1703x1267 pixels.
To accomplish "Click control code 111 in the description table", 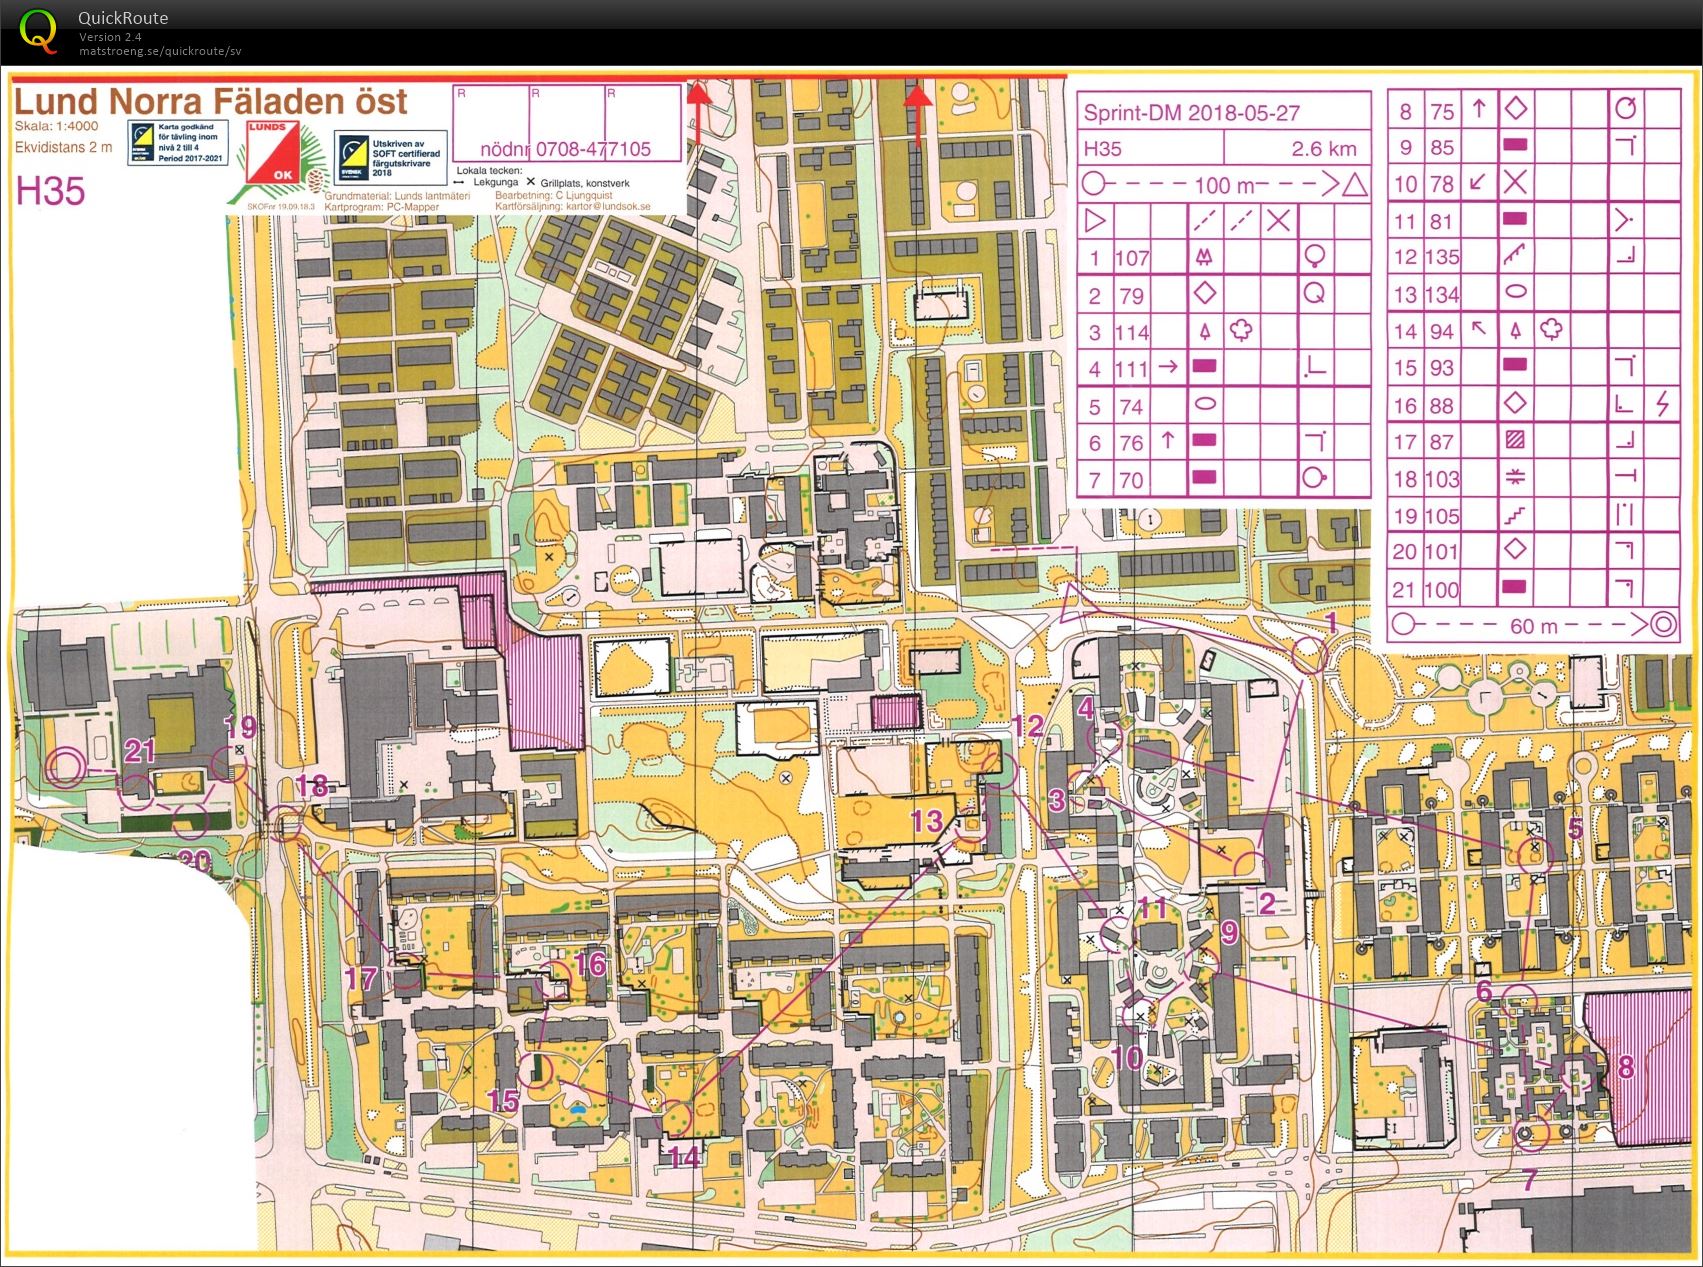I will [x=1132, y=369].
